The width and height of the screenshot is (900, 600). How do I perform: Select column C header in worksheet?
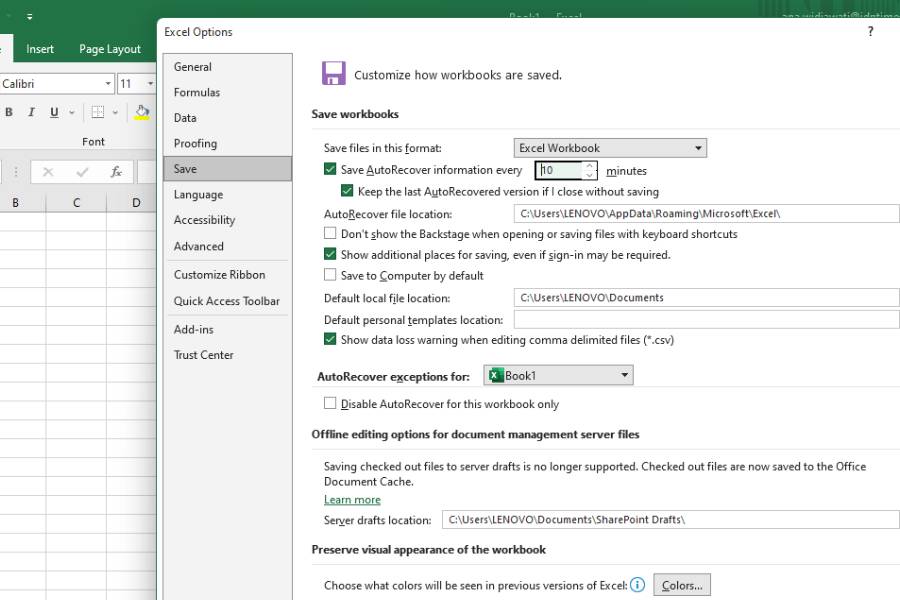pyautogui.click(x=76, y=203)
